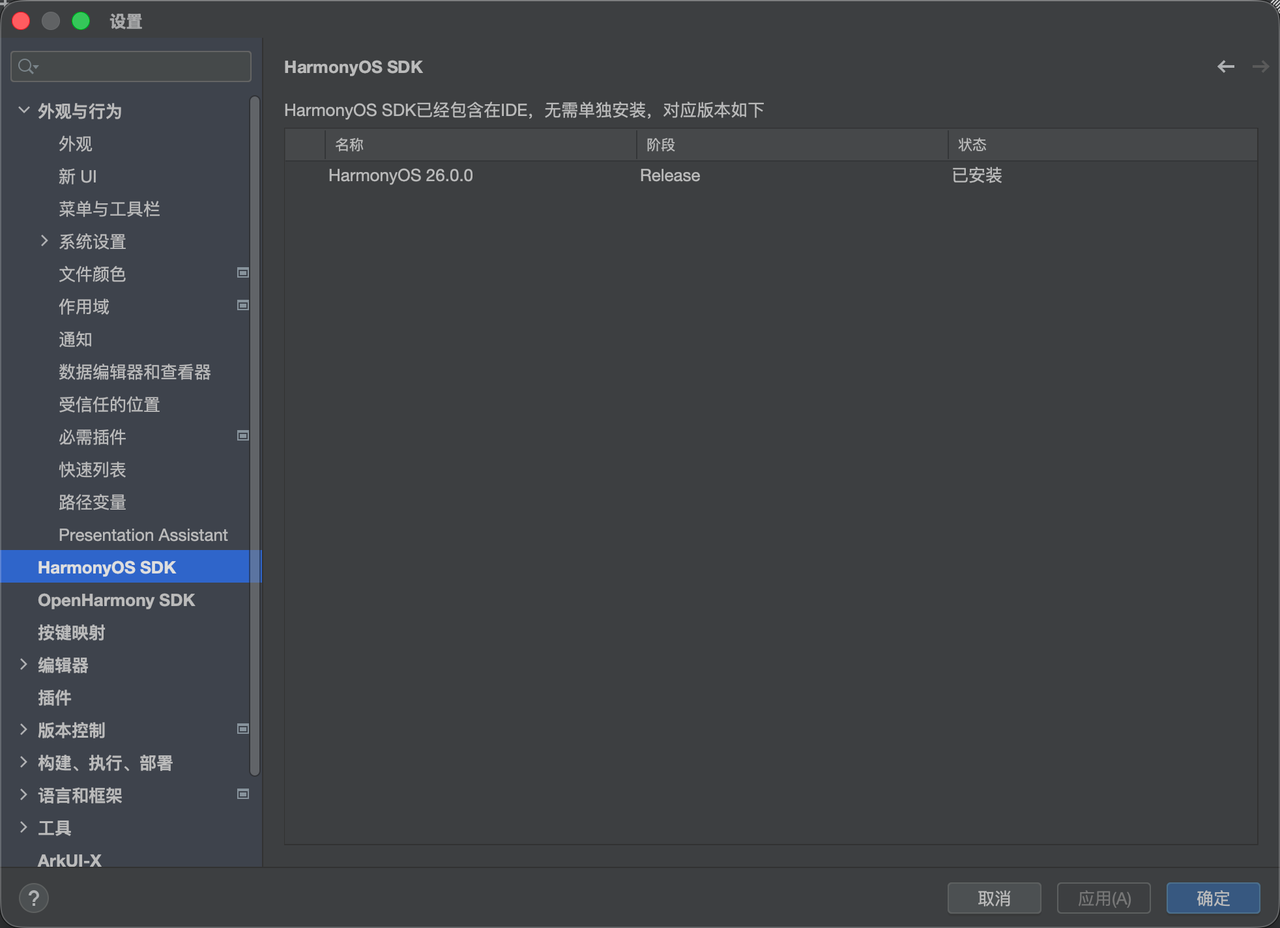Select 按键映射 in the settings tree
The width and height of the screenshot is (1280, 928).
[71, 632]
